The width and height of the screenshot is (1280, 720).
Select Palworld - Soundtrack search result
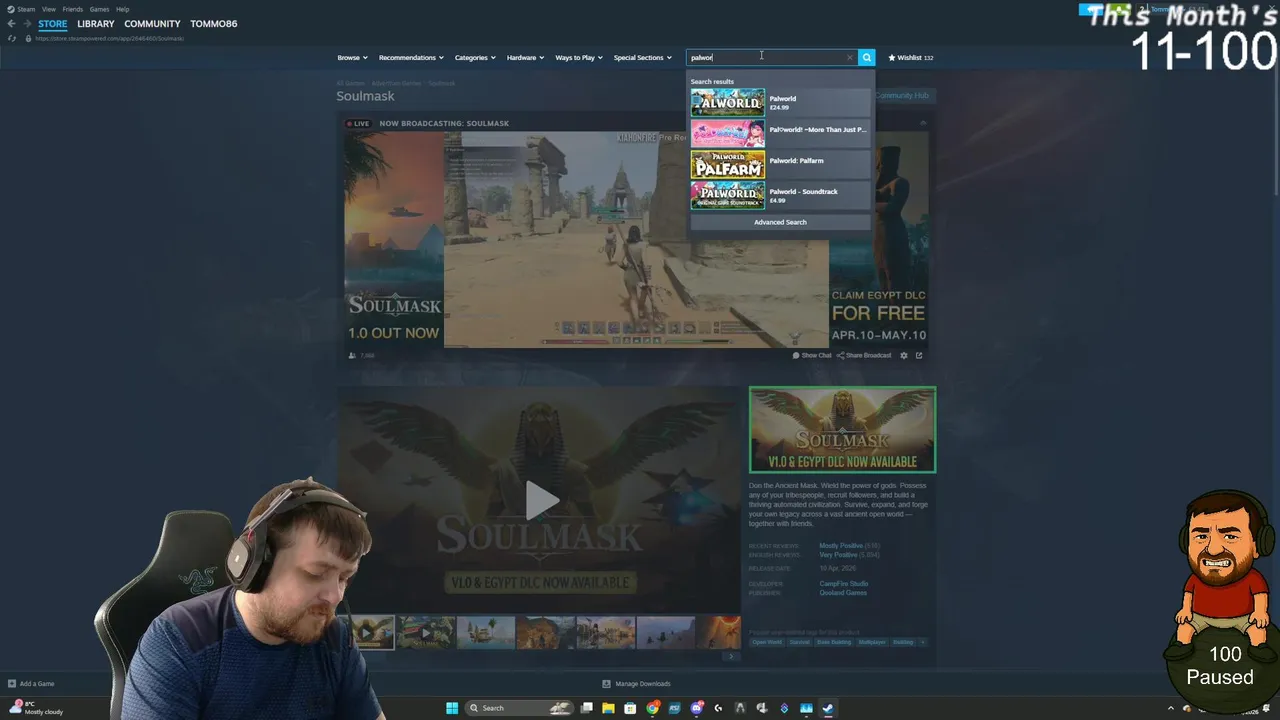click(780, 195)
